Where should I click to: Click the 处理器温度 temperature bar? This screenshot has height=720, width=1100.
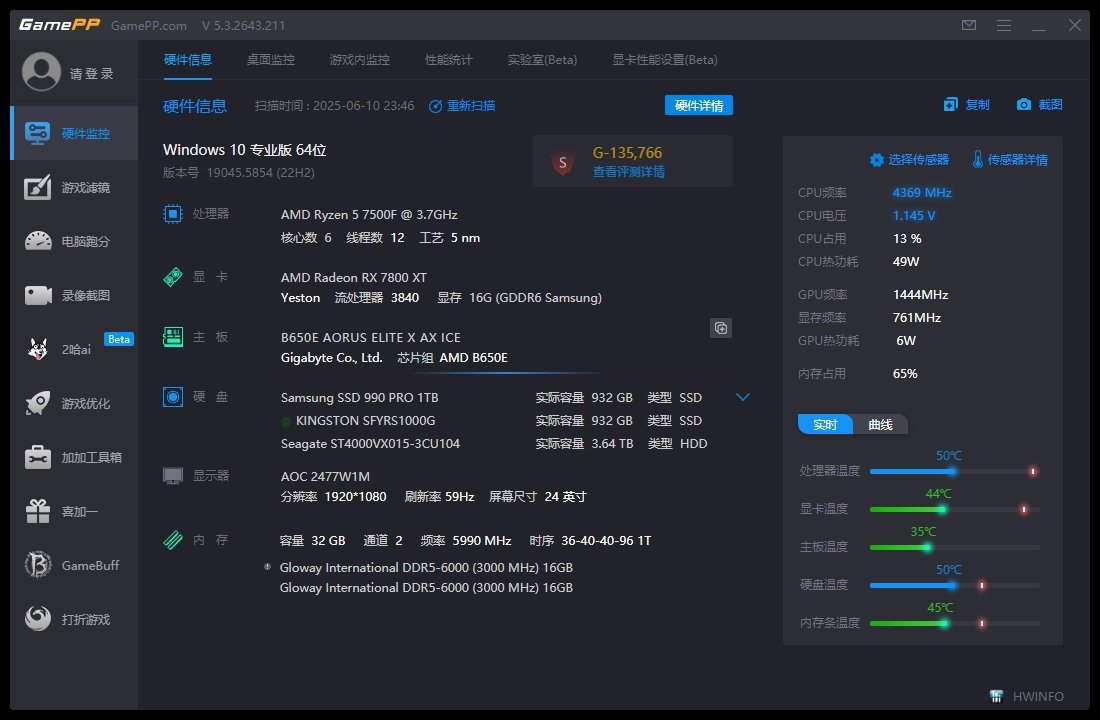pyautogui.click(x=954, y=471)
